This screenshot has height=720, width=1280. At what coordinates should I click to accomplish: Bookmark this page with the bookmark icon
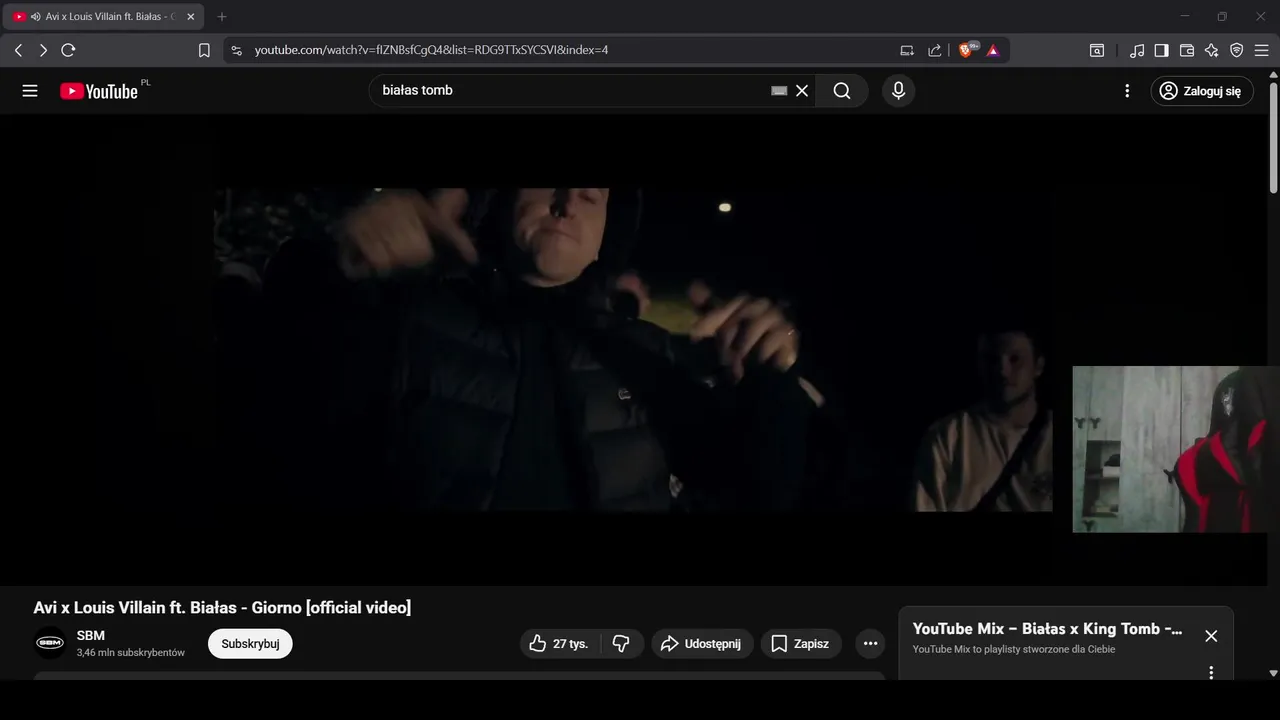(x=204, y=50)
